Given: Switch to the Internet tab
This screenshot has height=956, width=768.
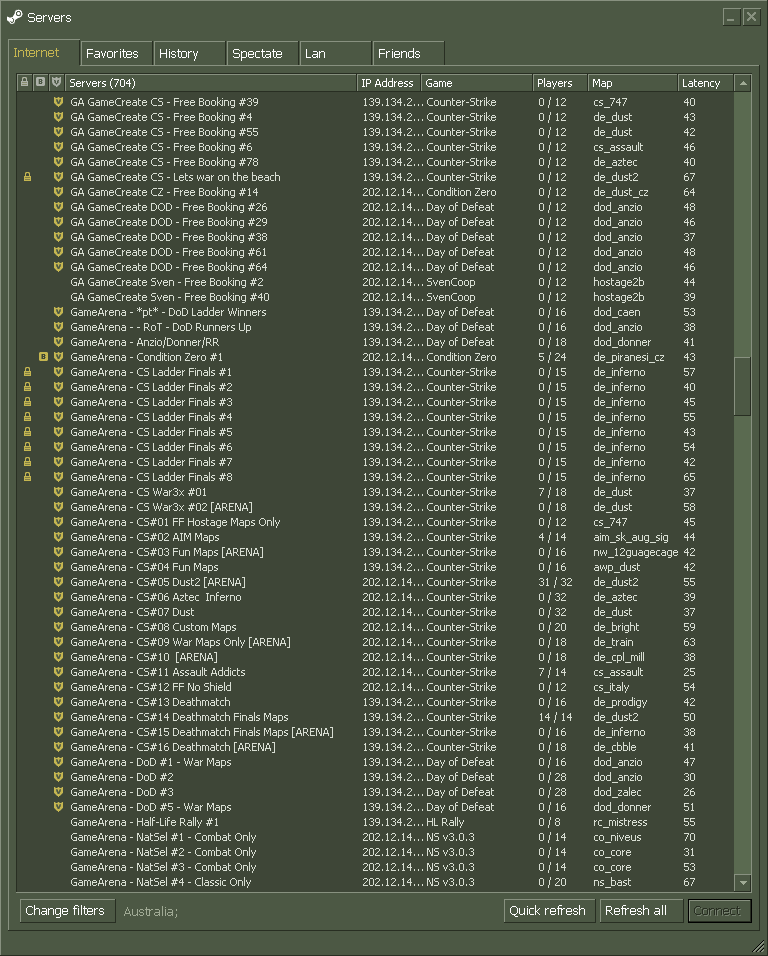Looking at the screenshot, I should click(43, 52).
